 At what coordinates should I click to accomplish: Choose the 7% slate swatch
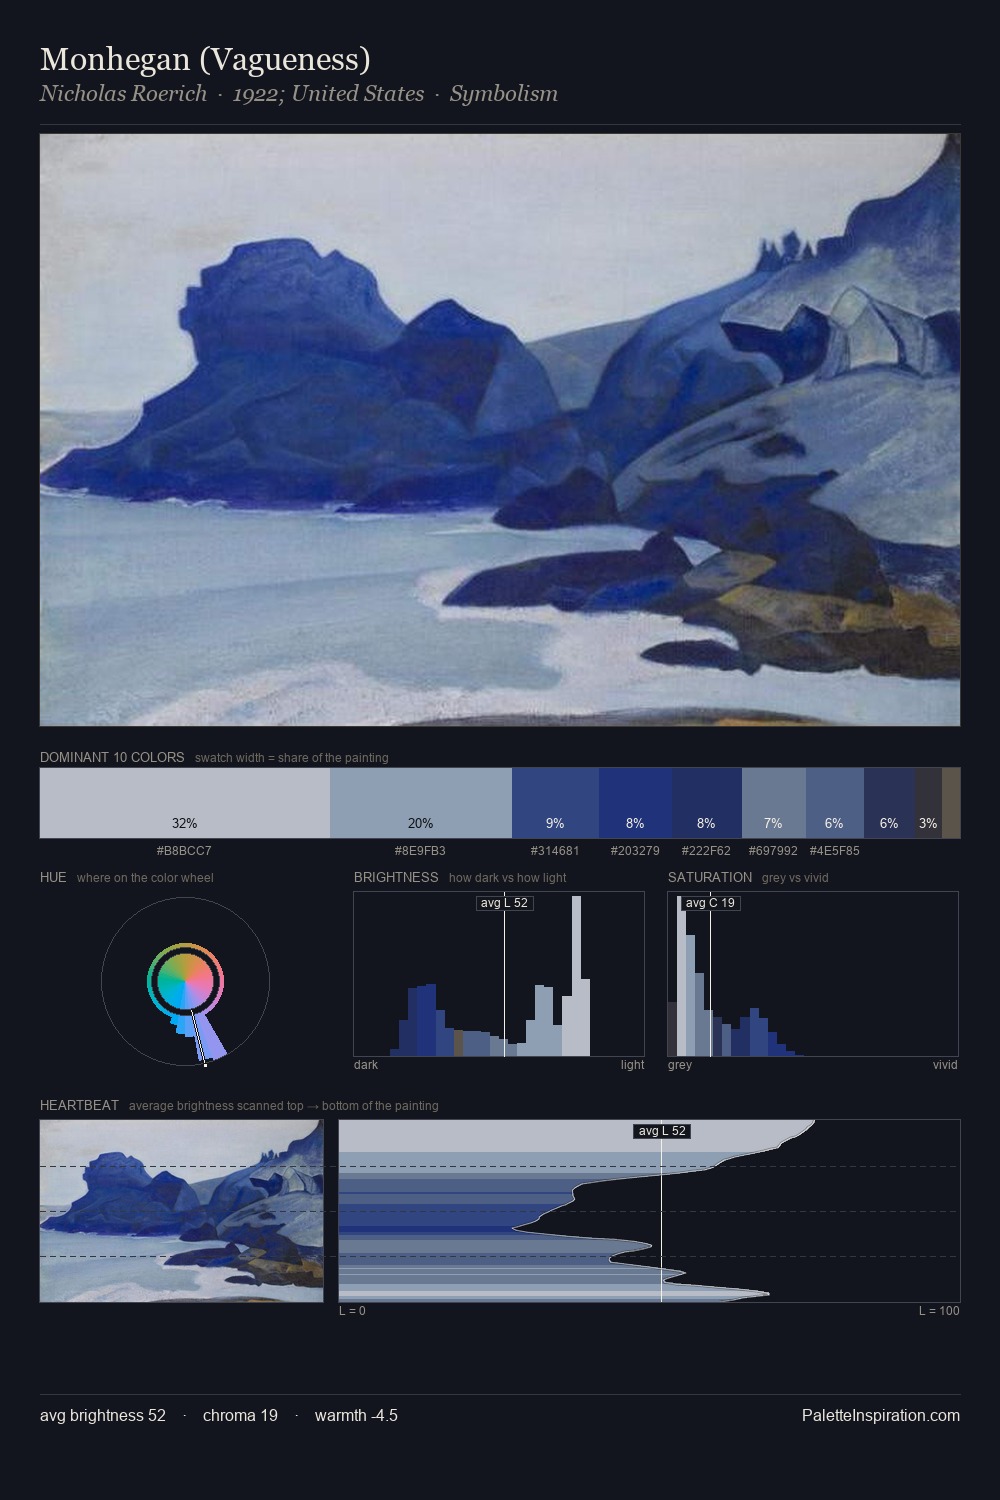(x=774, y=802)
